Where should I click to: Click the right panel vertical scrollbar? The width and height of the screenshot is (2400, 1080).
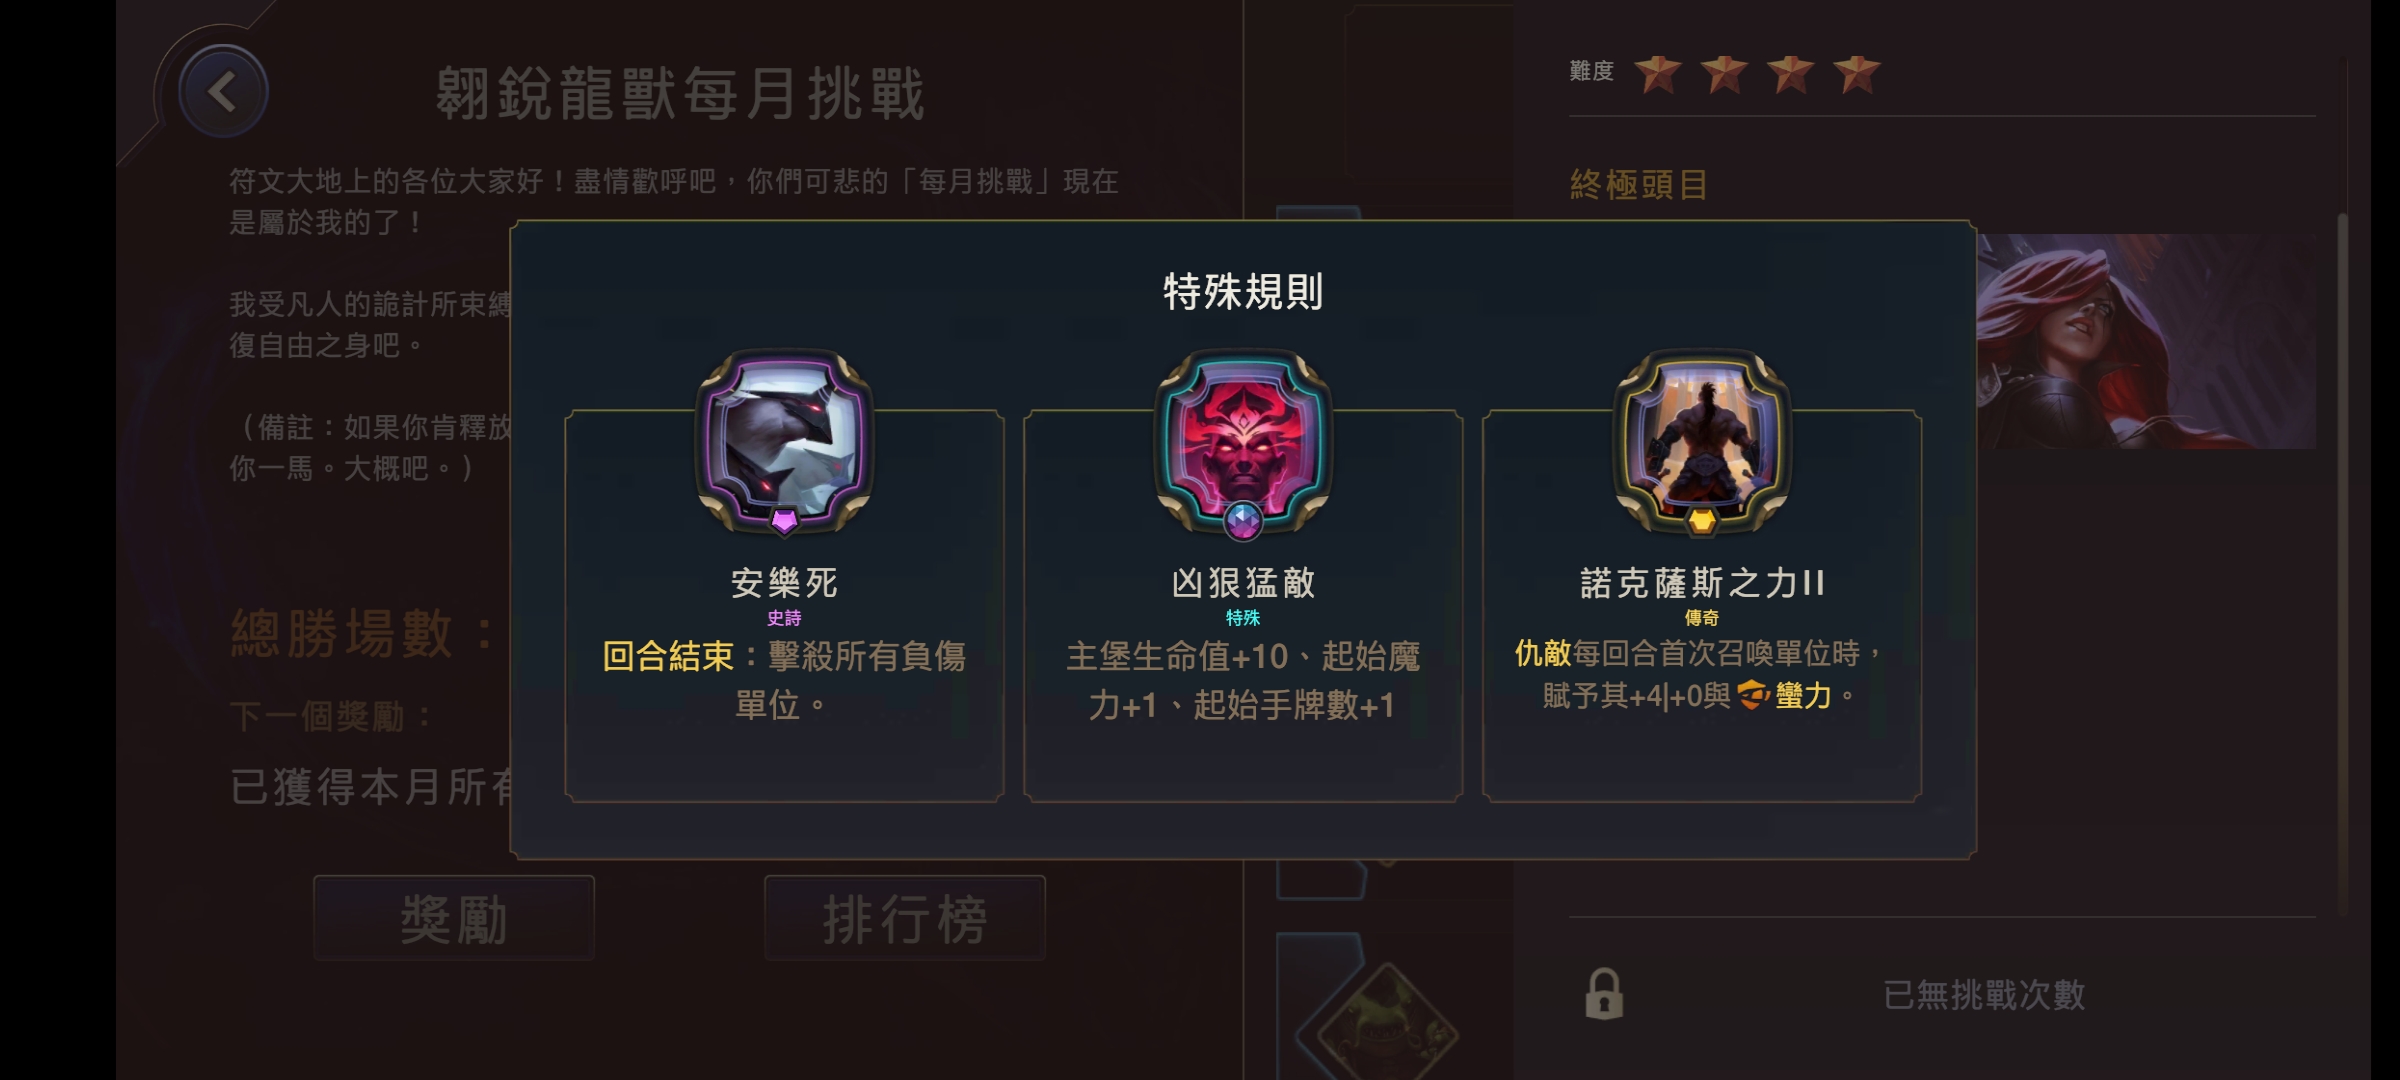2341,565
